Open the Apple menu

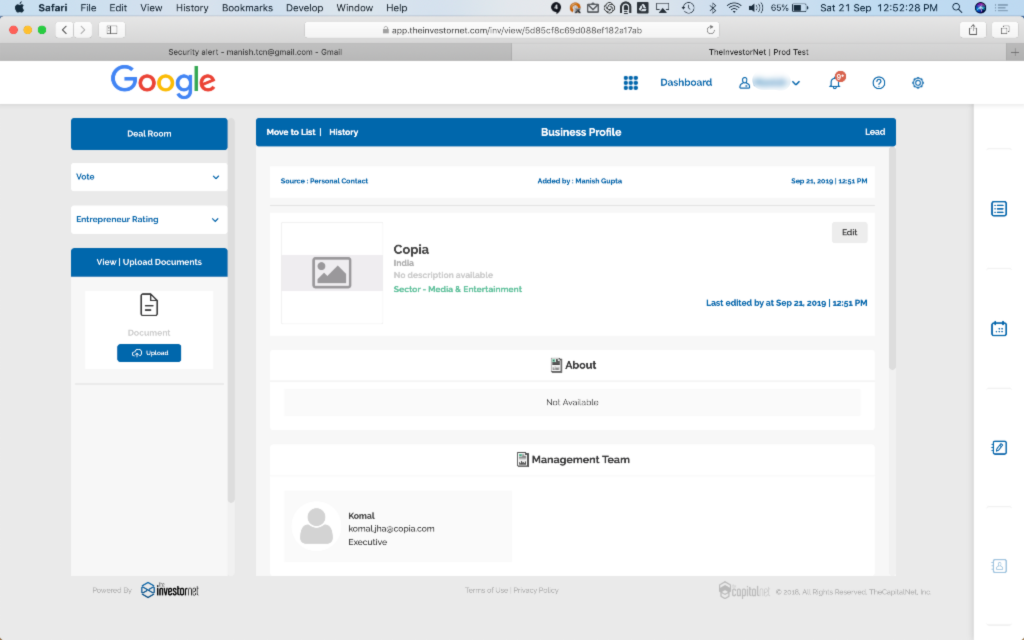(x=19, y=8)
